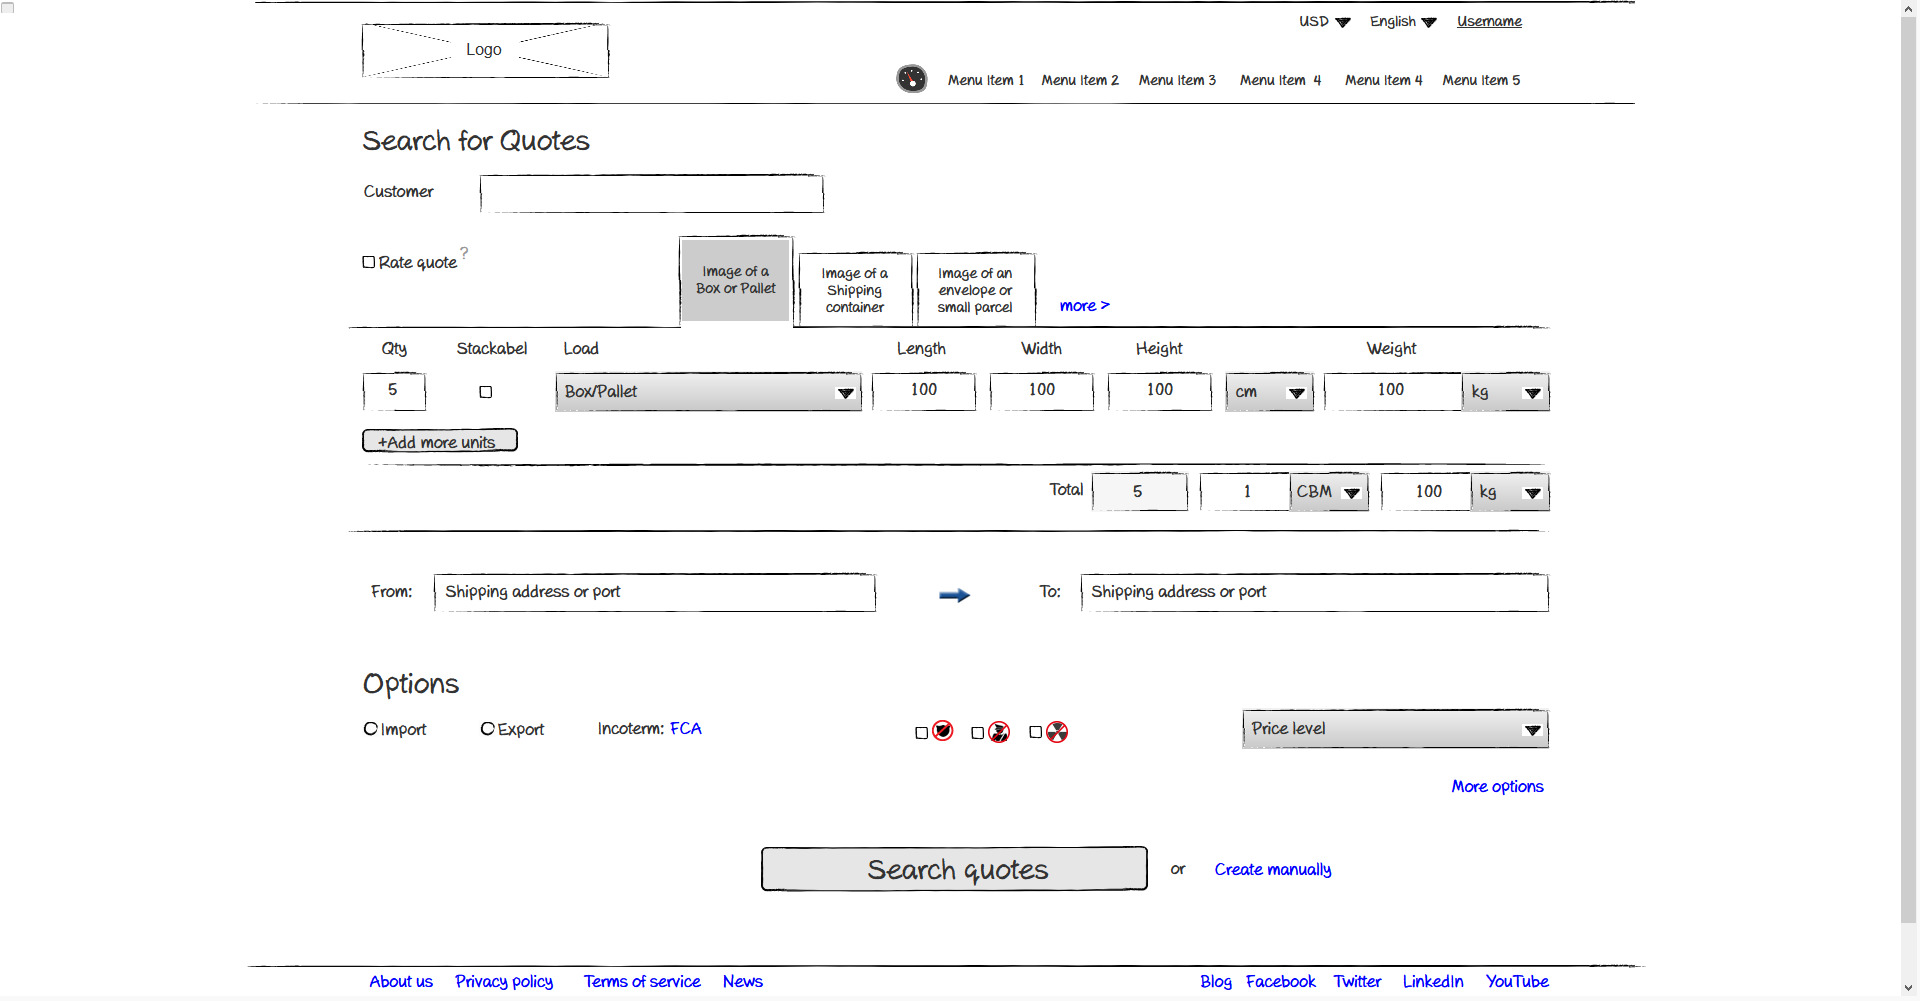
Task: Enable the Rate quote checkbox
Action: (x=369, y=262)
